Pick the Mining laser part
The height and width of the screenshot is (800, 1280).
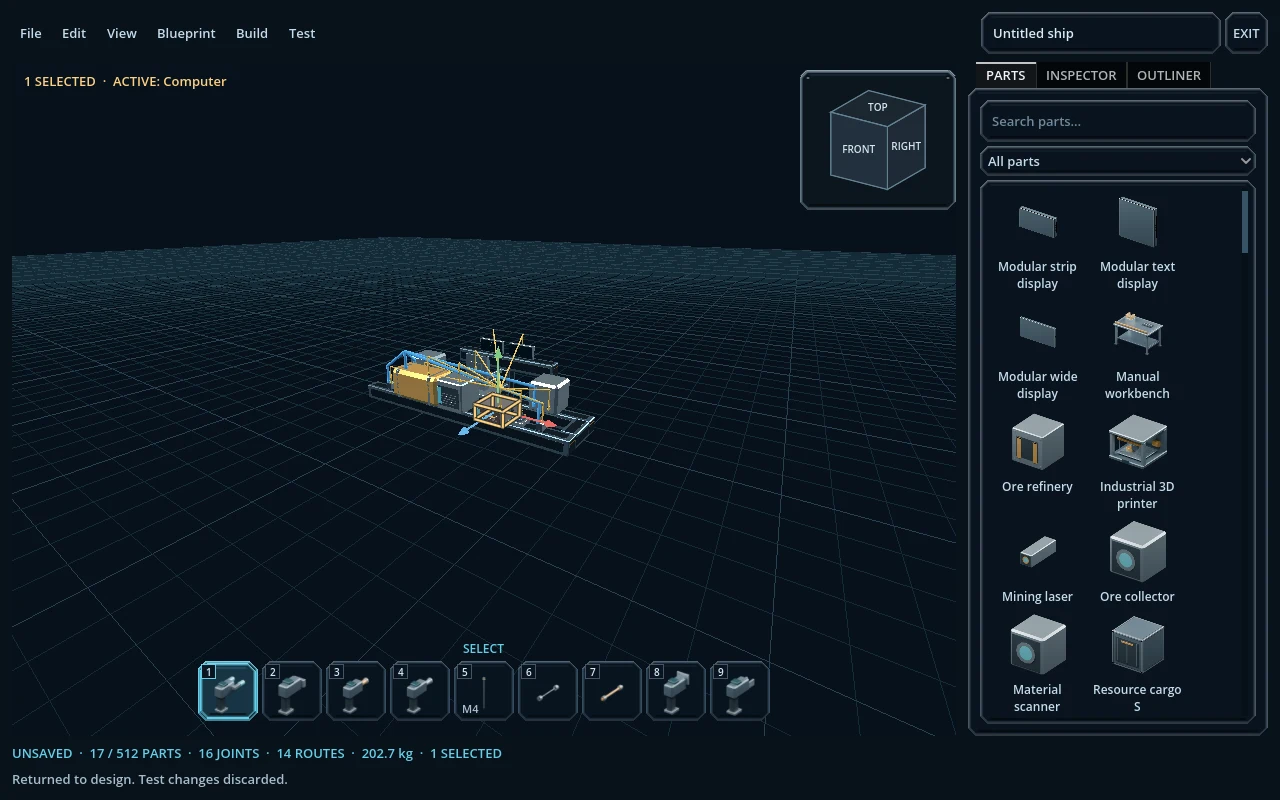click(x=1037, y=566)
